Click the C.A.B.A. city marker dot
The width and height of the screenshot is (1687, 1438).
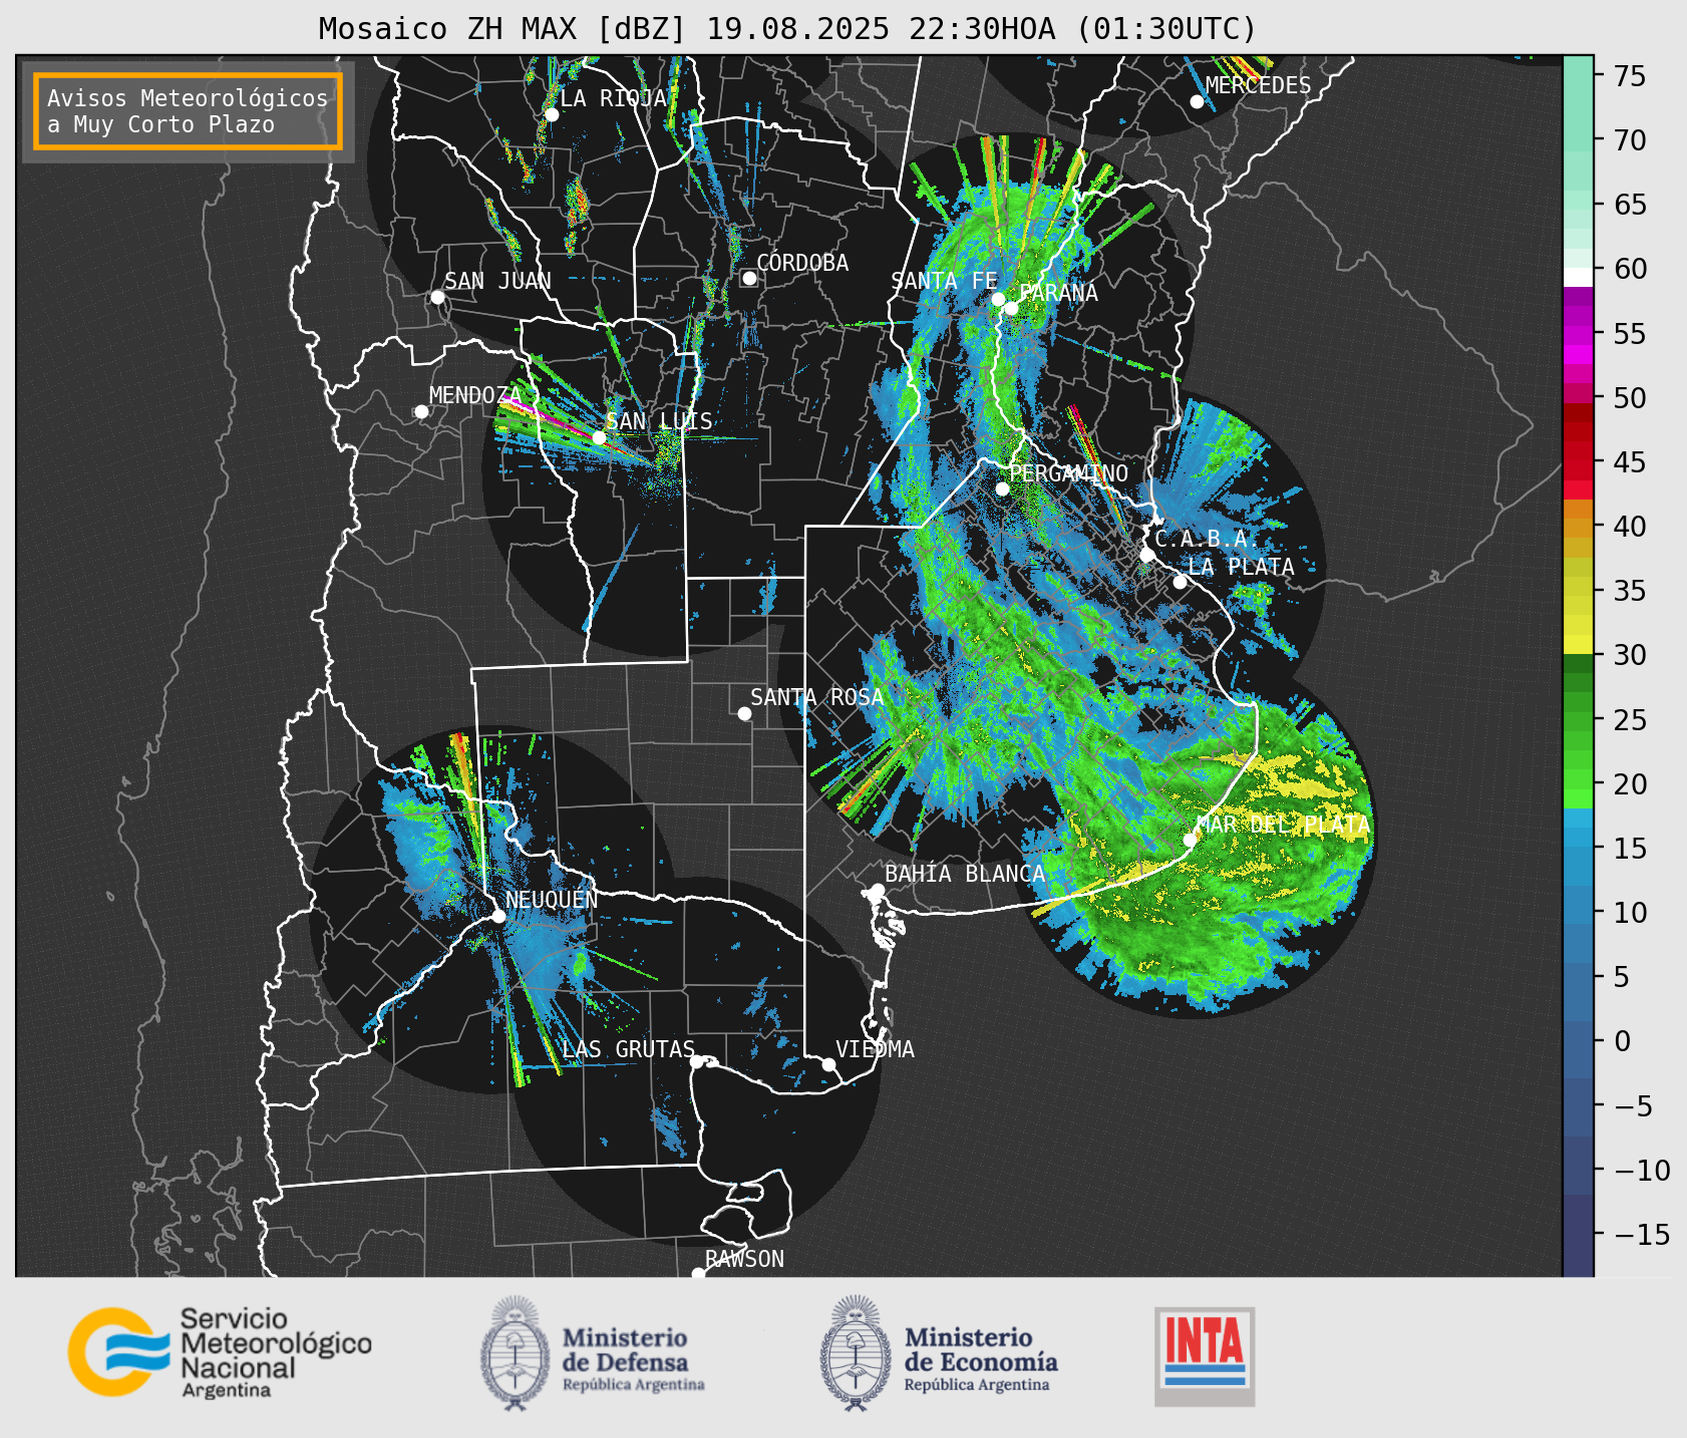coord(1147,555)
